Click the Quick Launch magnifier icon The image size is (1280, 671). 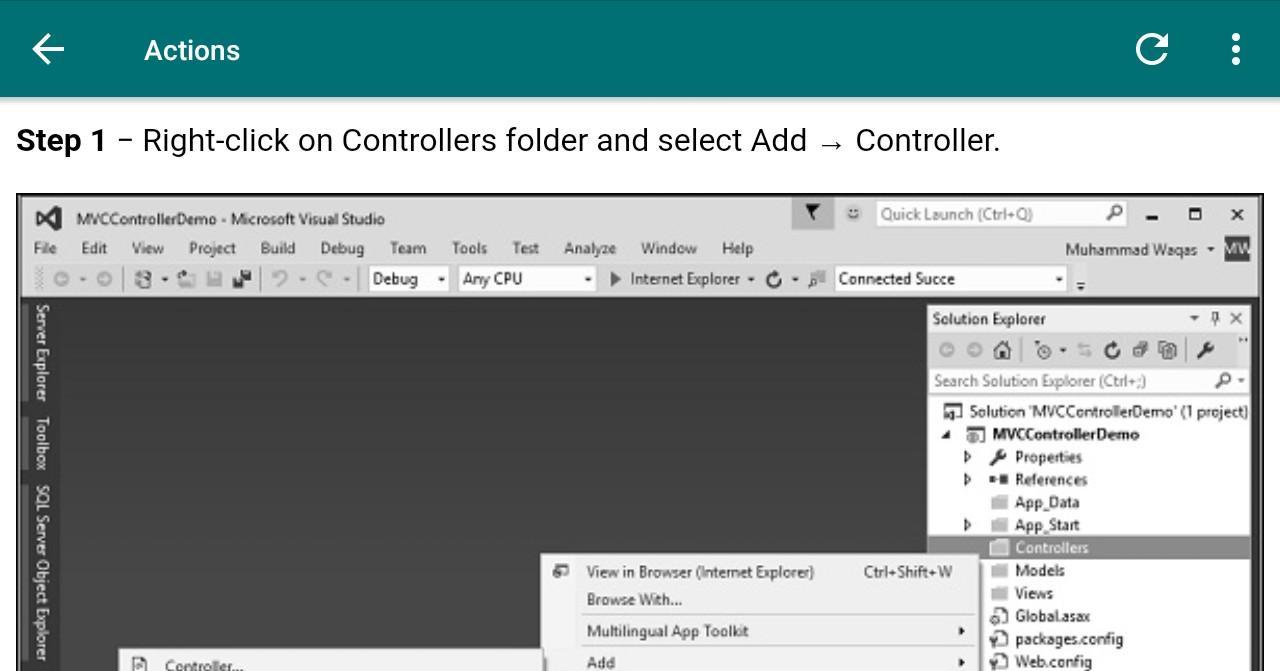point(1115,213)
